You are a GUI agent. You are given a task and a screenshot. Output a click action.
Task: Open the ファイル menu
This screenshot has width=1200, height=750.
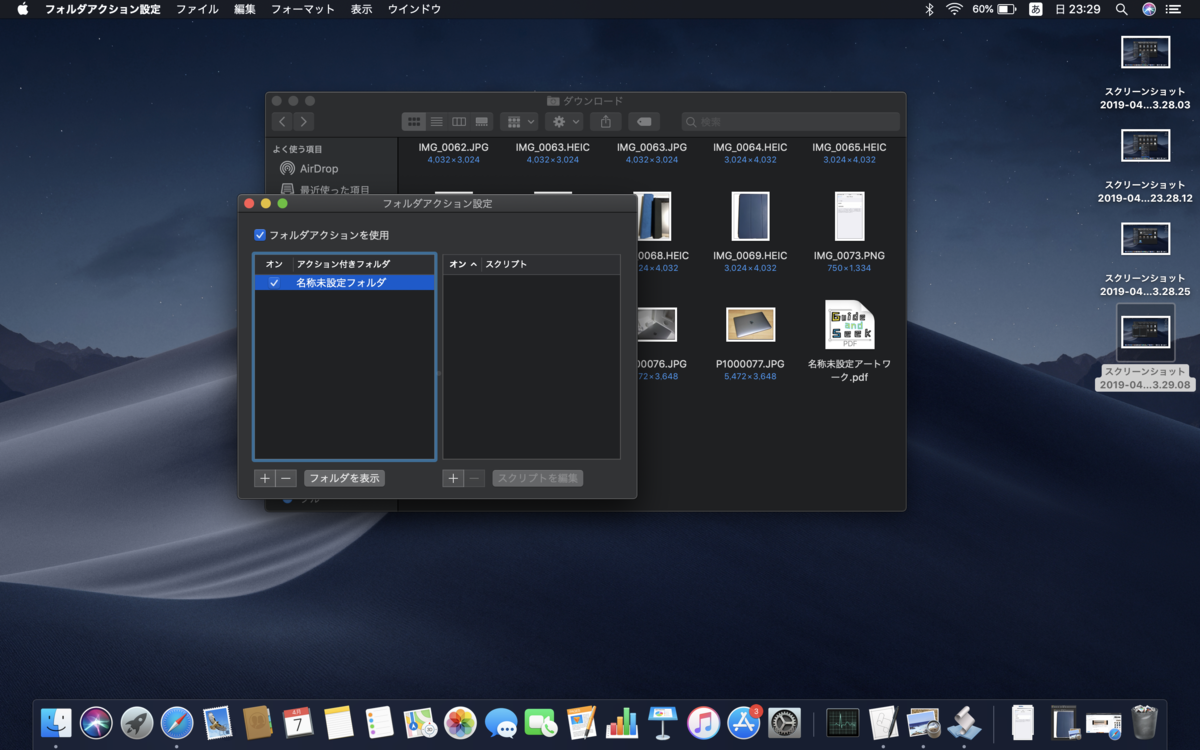(197, 9)
